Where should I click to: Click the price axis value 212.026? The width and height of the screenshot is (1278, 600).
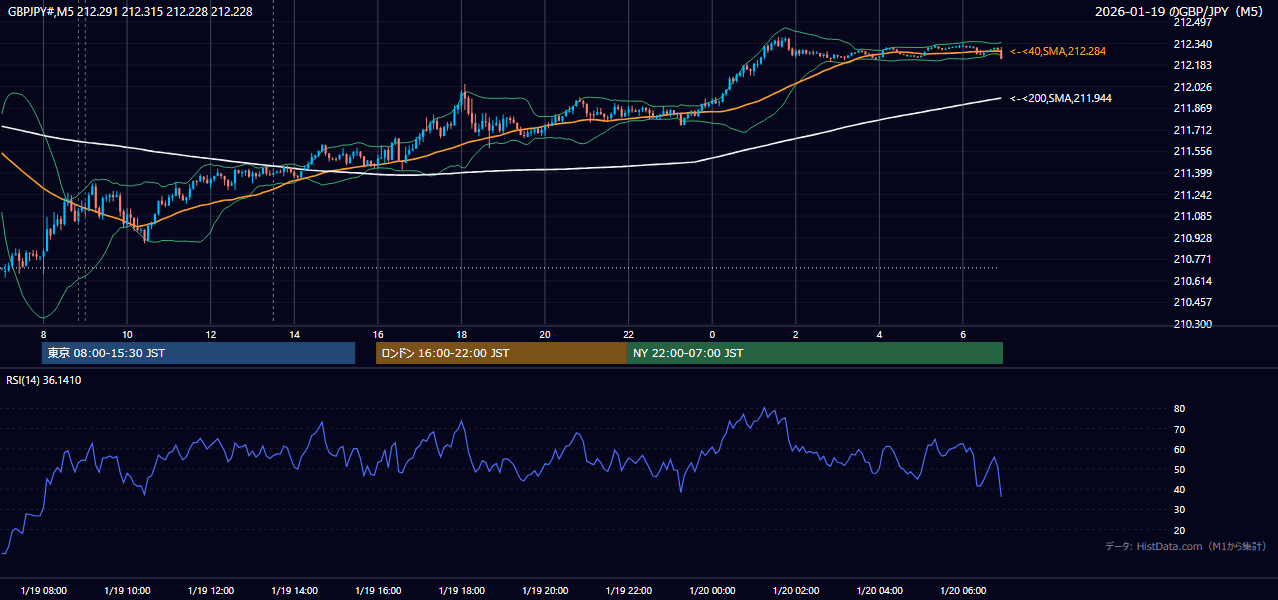point(1192,87)
